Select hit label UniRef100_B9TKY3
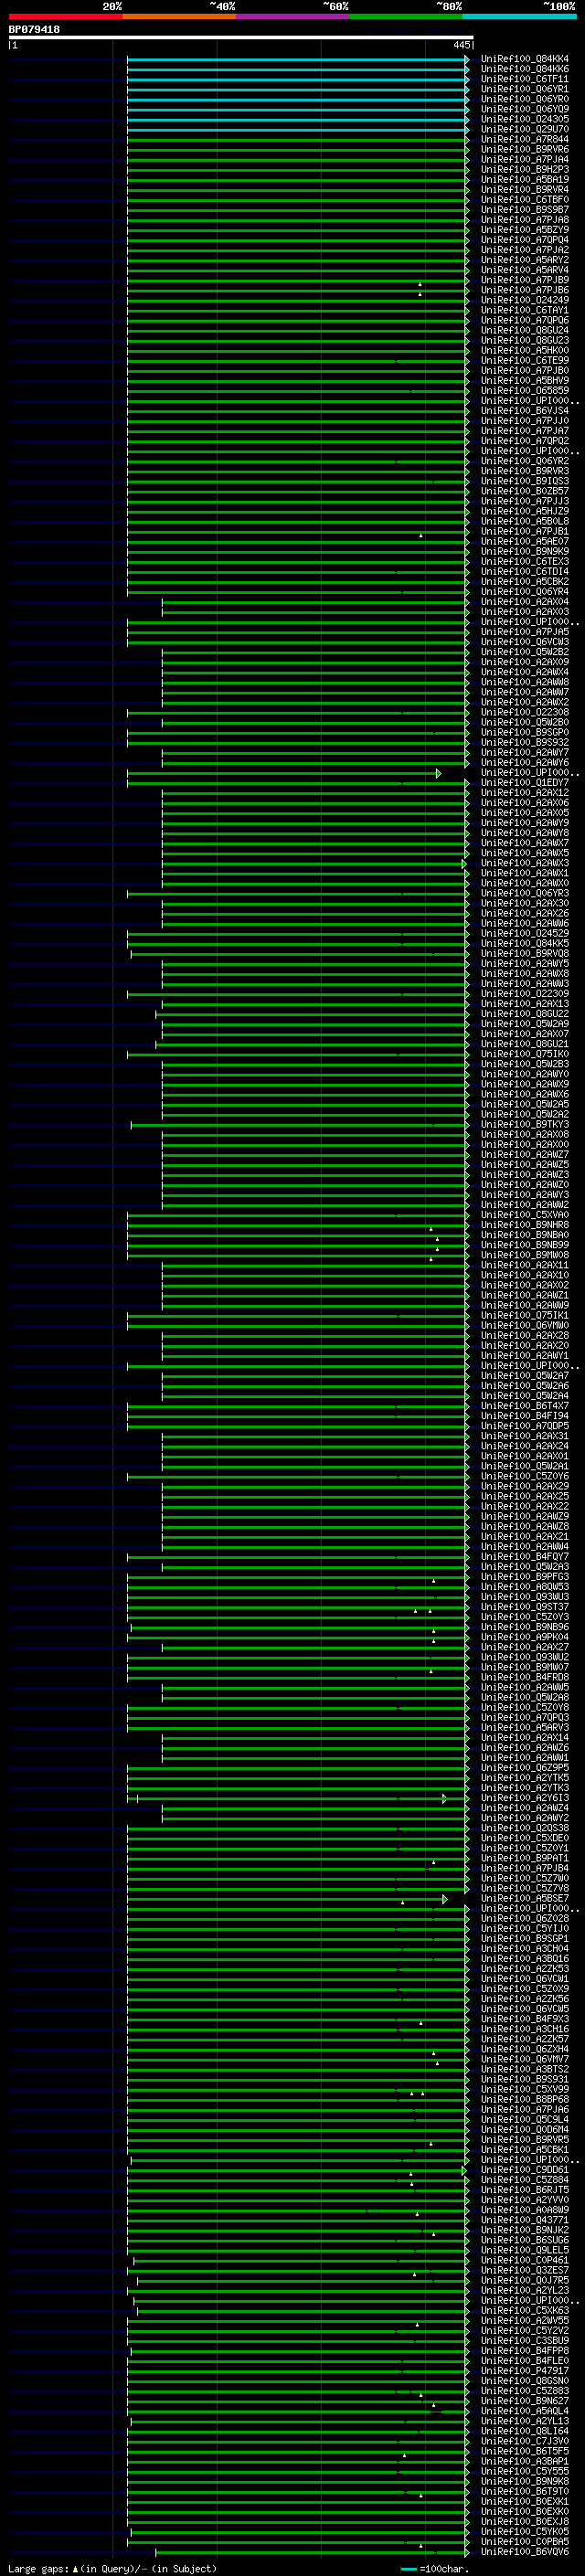585x2576 pixels. (525, 1124)
